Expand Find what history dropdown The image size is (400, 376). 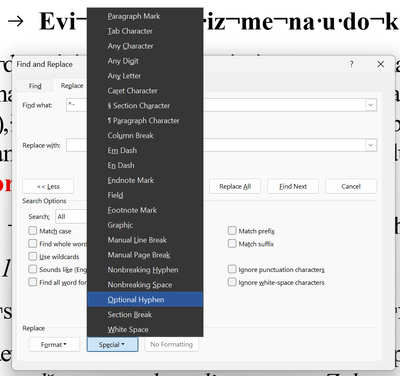pyautogui.click(x=371, y=105)
